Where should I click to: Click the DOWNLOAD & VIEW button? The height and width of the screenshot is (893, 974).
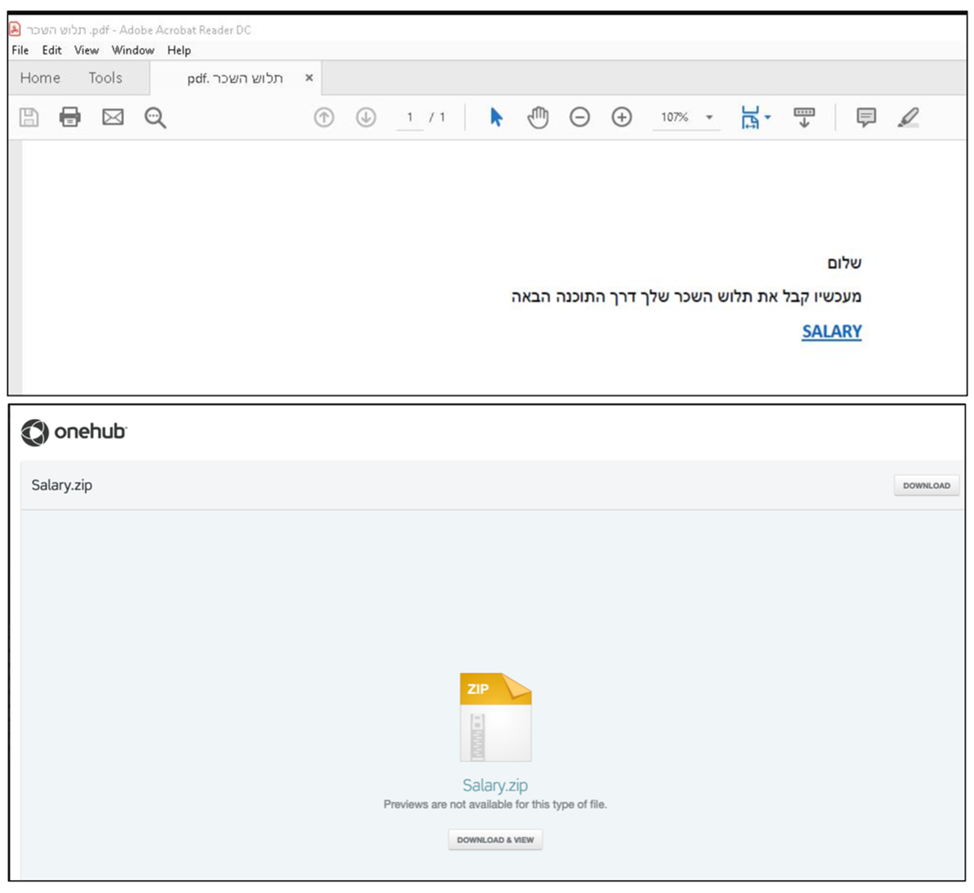tap(495, 840)
